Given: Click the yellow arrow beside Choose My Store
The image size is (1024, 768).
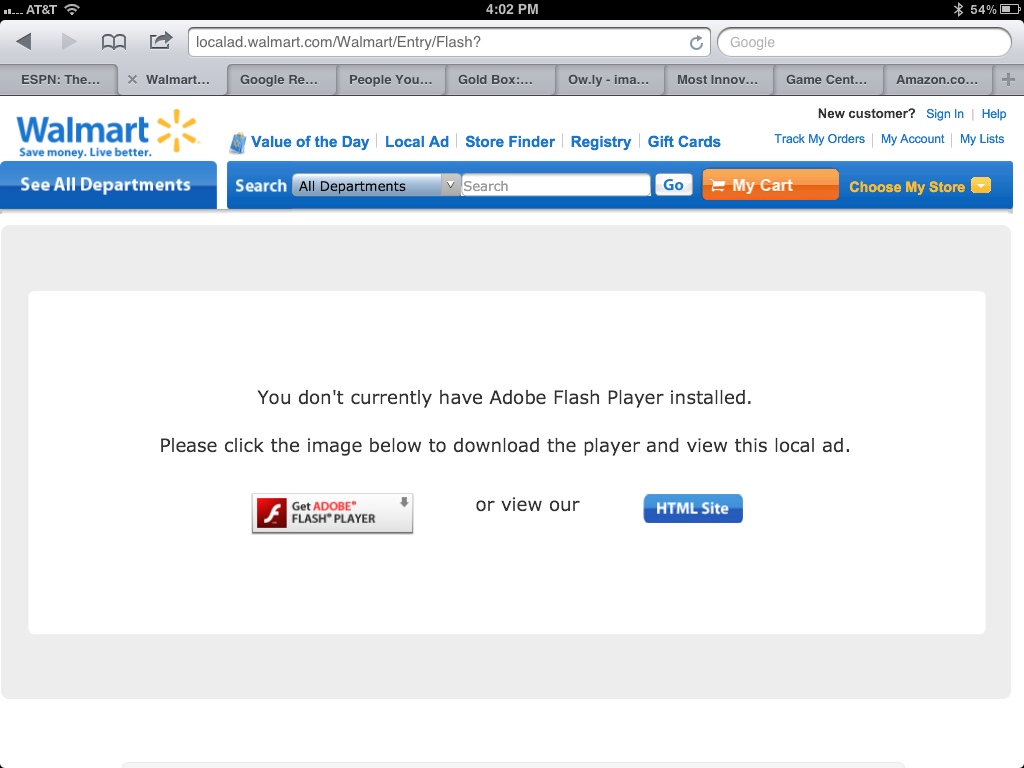Looking at the screenshot, I should (981, 185).
